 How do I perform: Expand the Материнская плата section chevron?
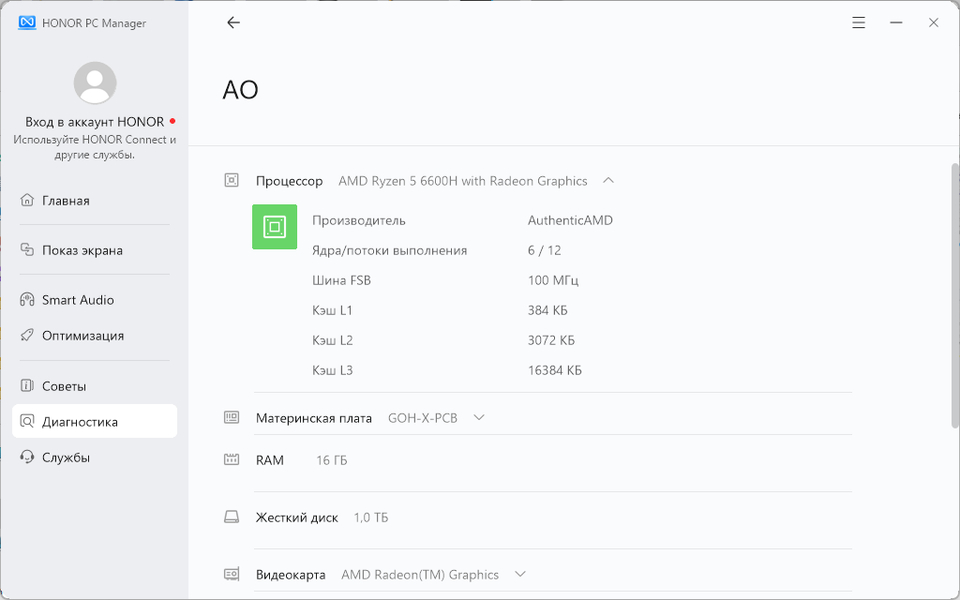pyautogui.click(x=479, y=418)
